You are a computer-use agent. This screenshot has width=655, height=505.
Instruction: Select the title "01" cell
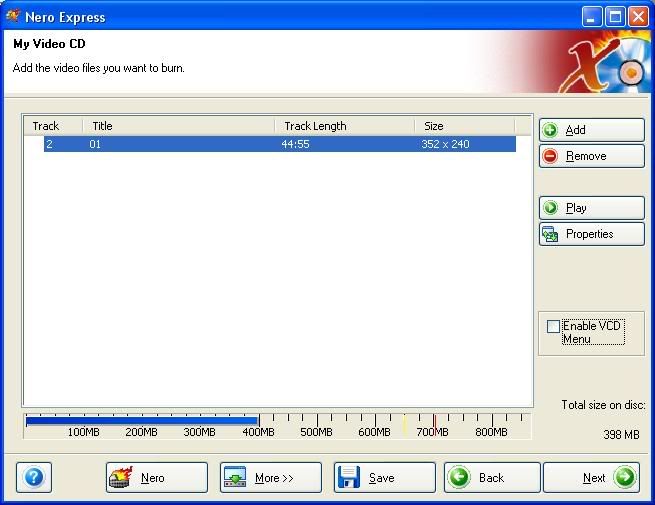coord(95,144)
